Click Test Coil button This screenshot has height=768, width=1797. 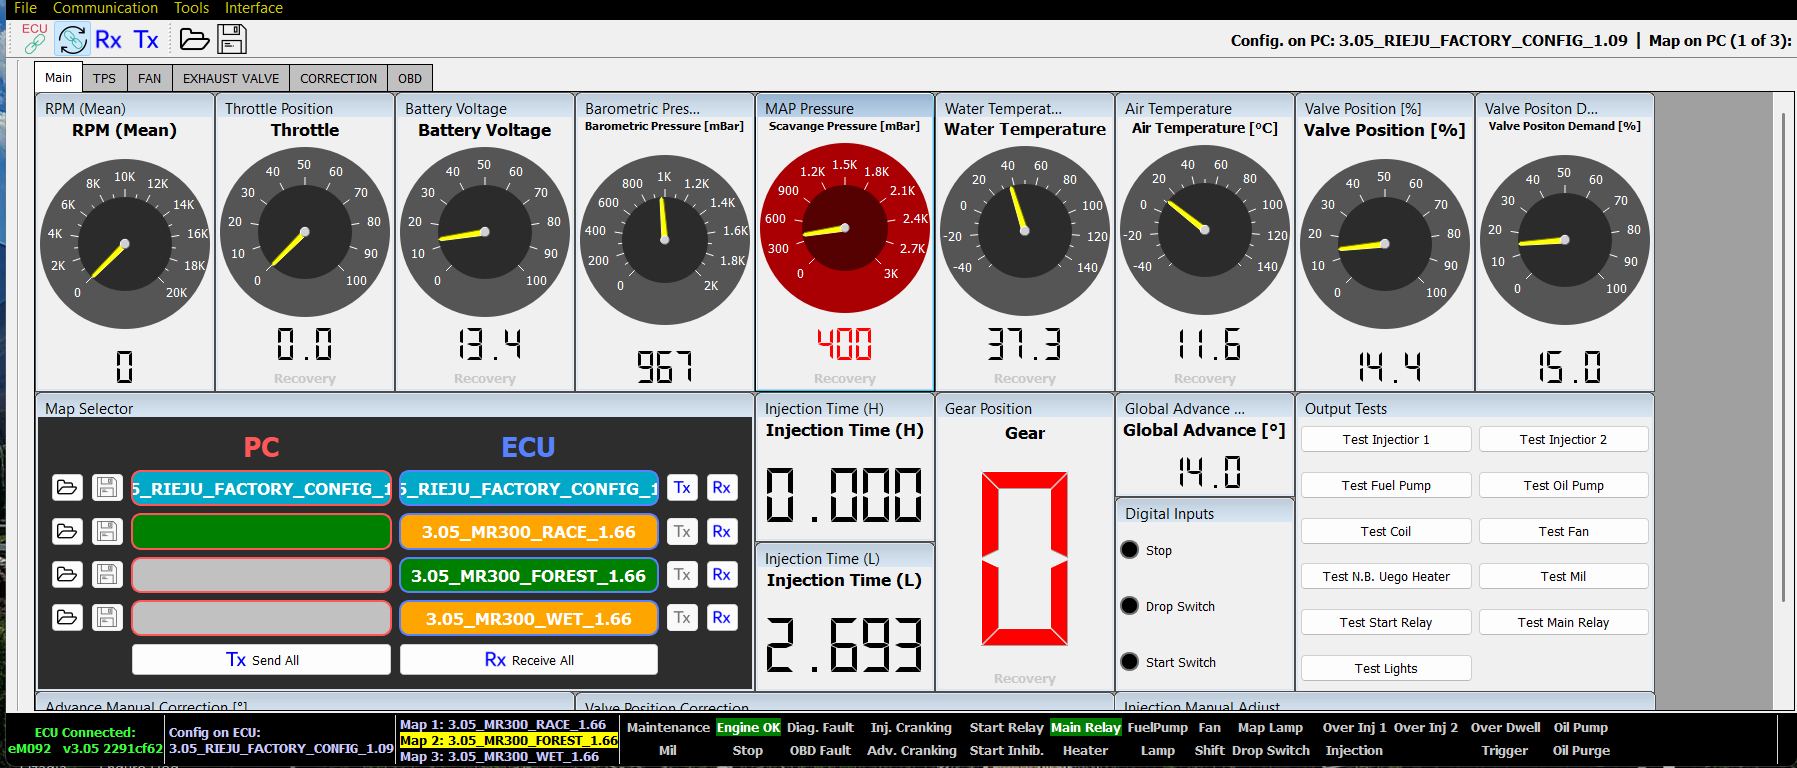click(1386, 531)
